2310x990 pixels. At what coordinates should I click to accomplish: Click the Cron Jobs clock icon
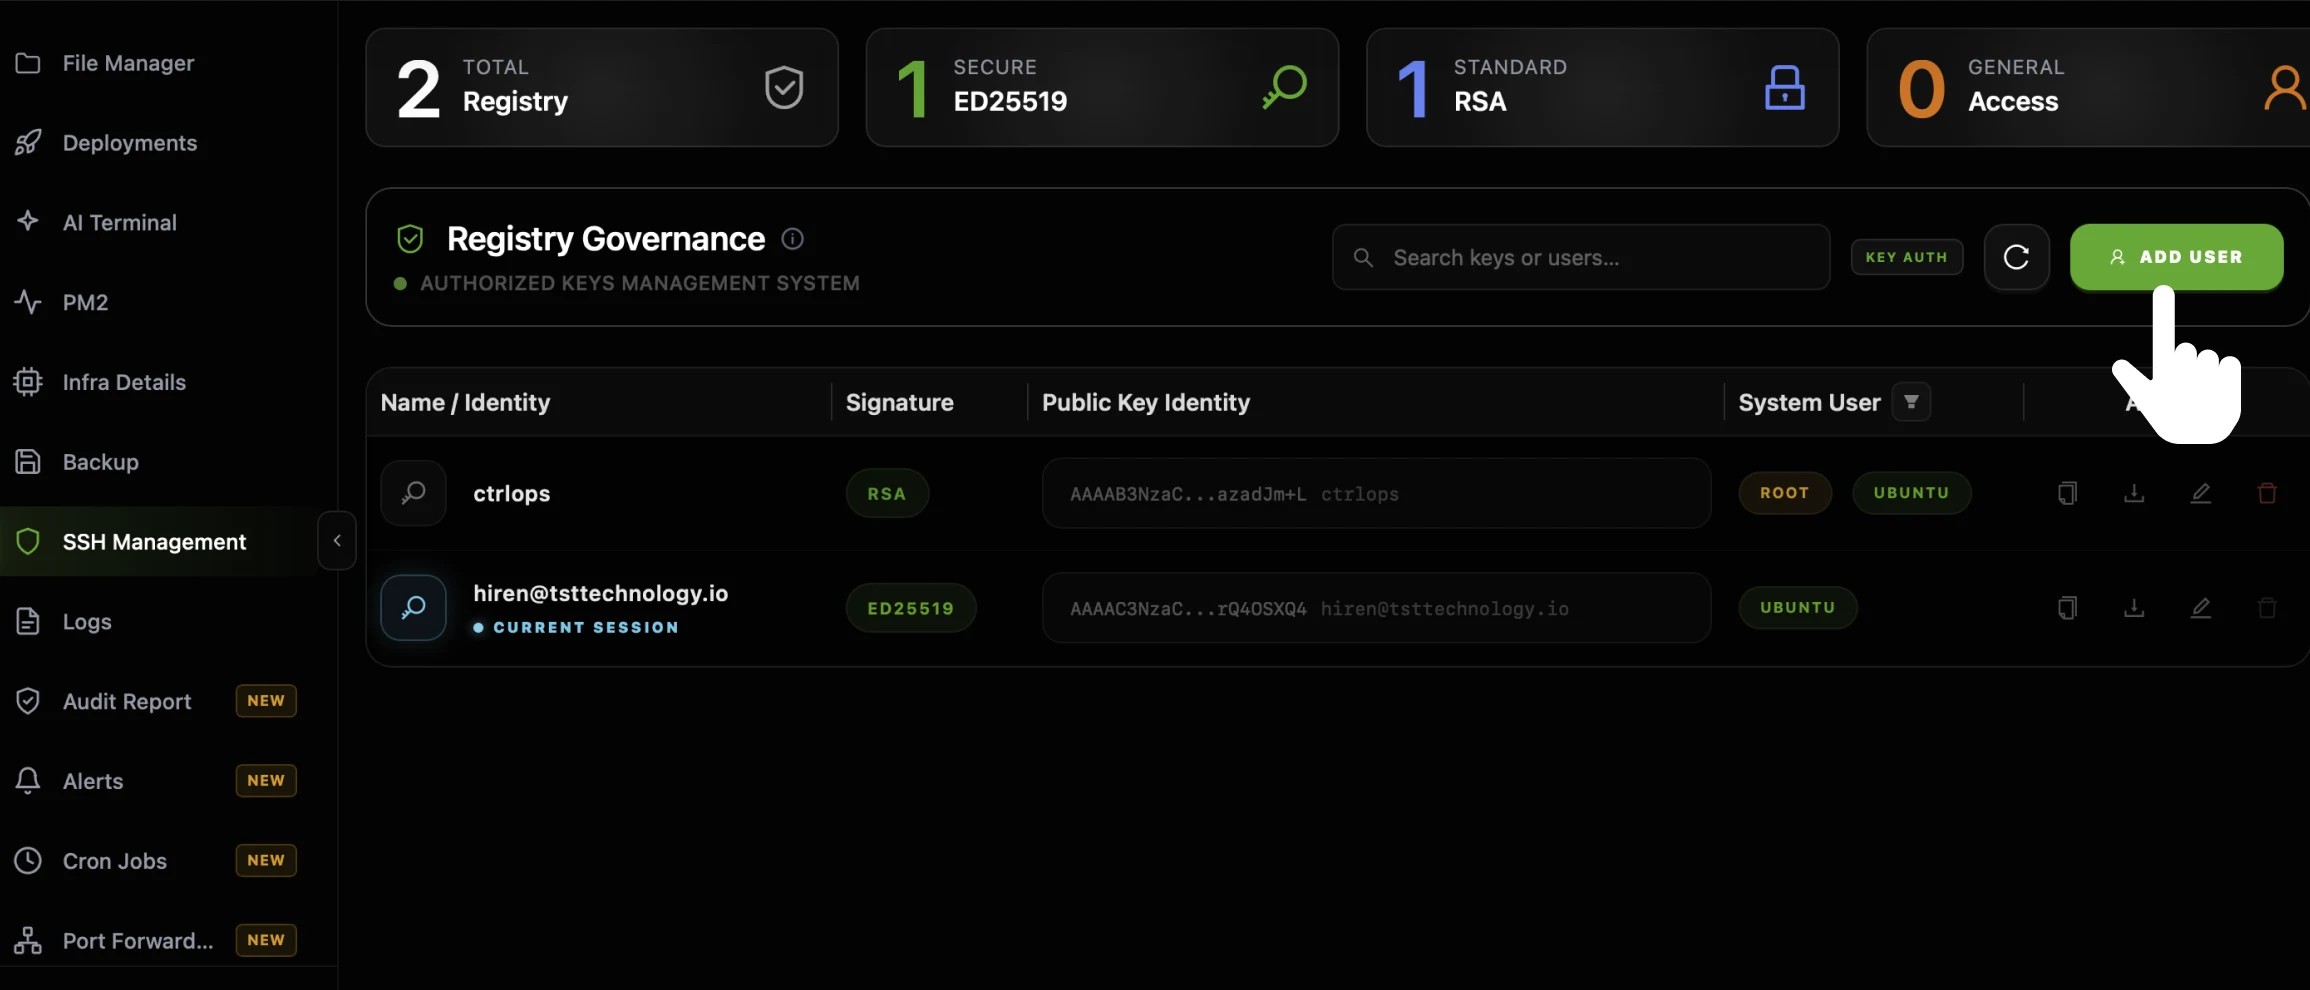pyautogui.click(x=28, y=861)
